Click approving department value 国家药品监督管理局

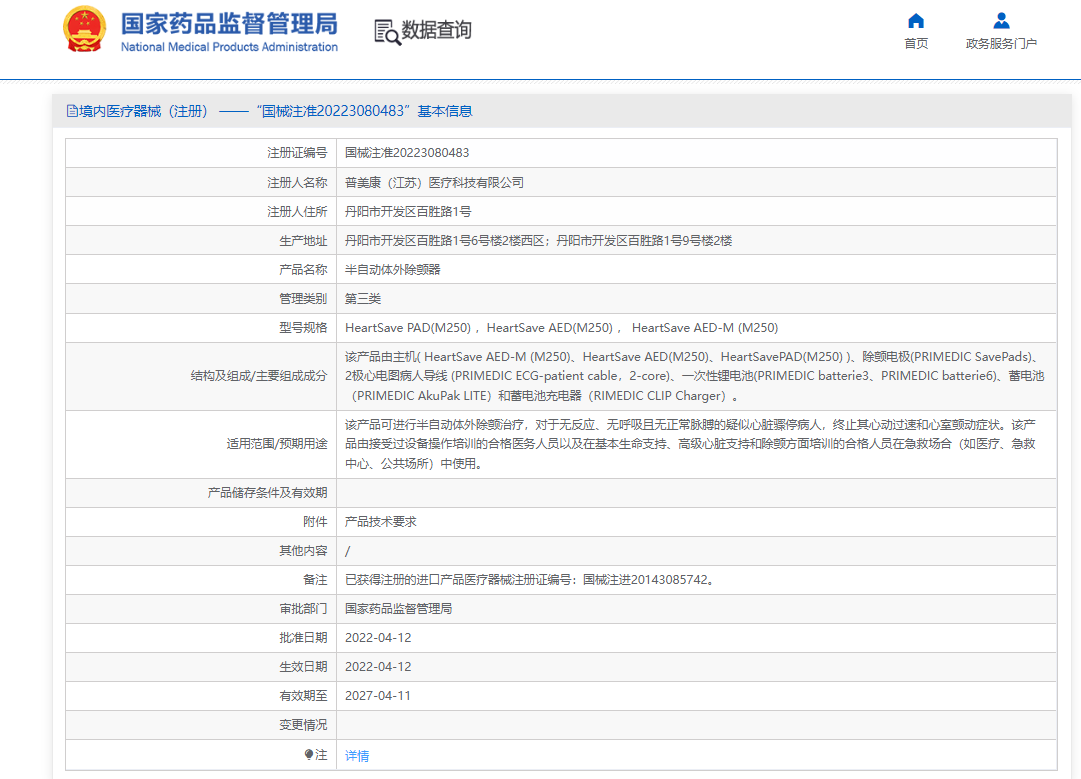[x=398, y=609]
